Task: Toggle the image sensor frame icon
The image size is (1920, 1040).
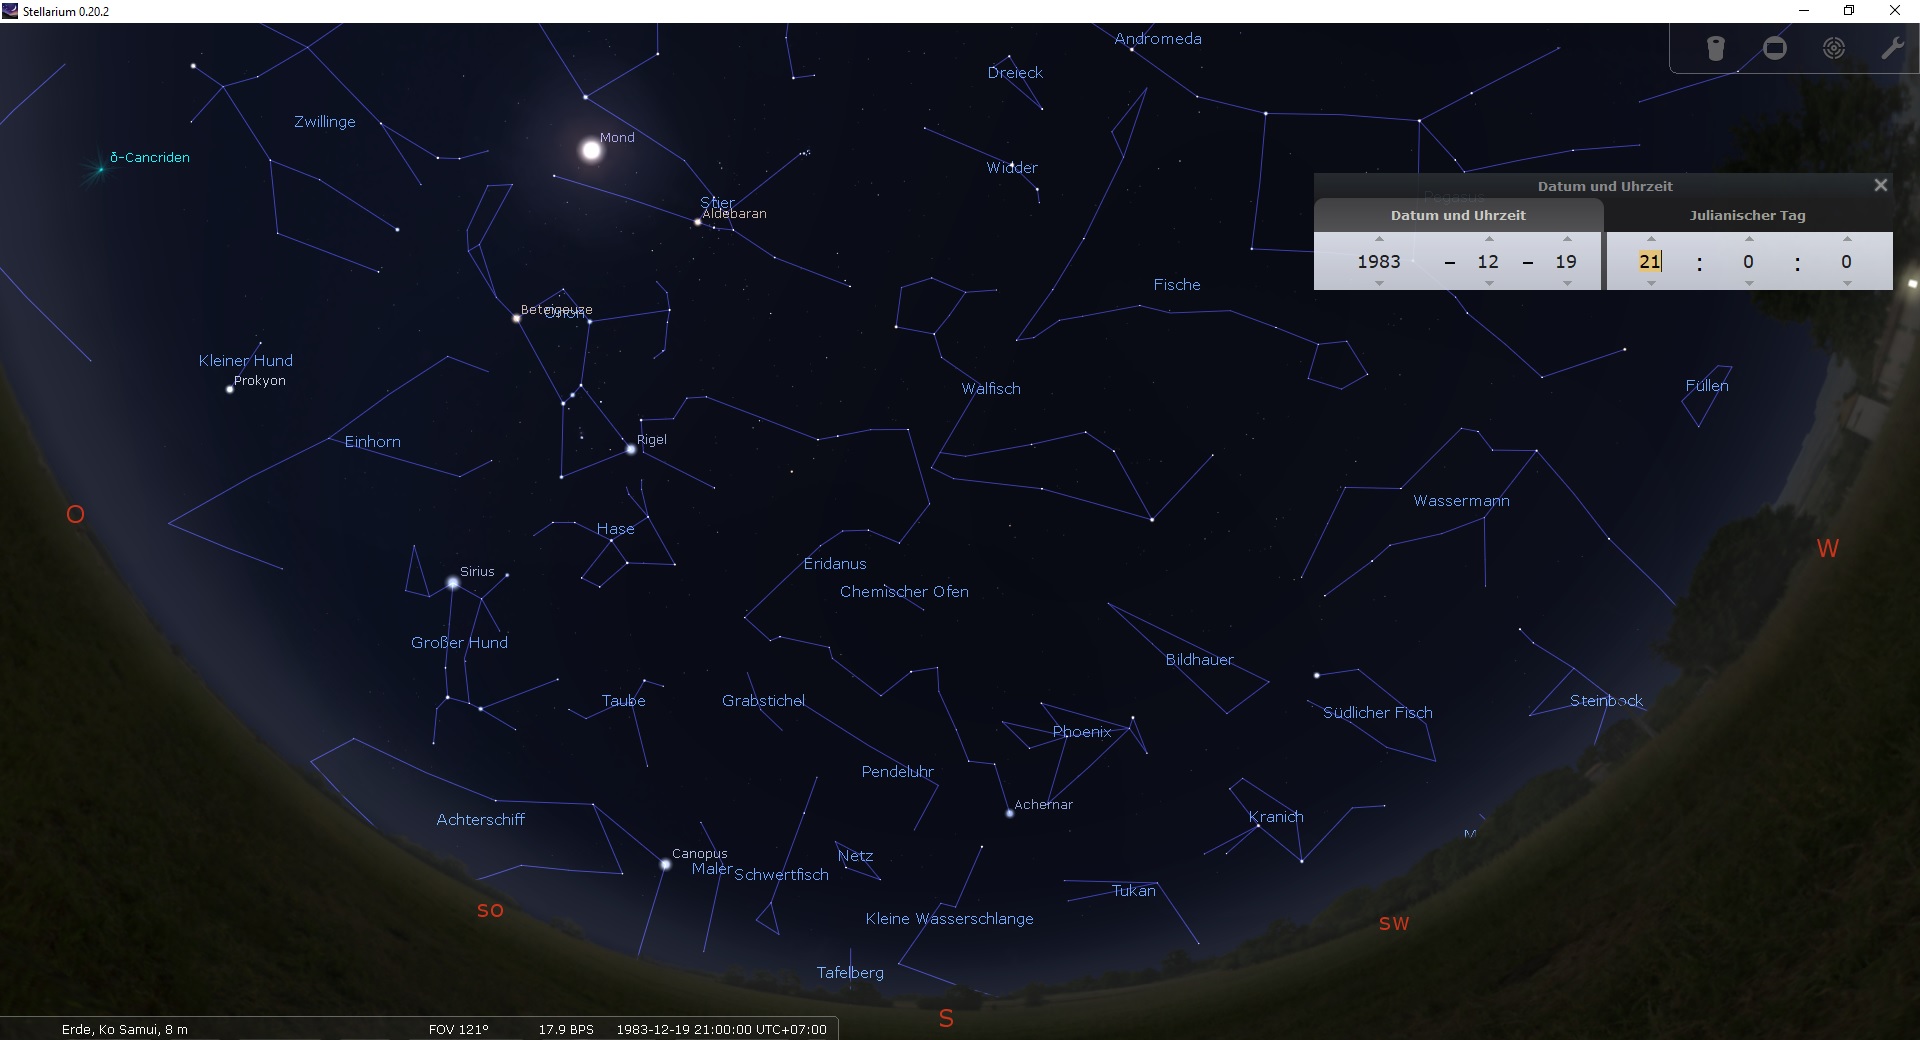Action: pos(1775,48)
